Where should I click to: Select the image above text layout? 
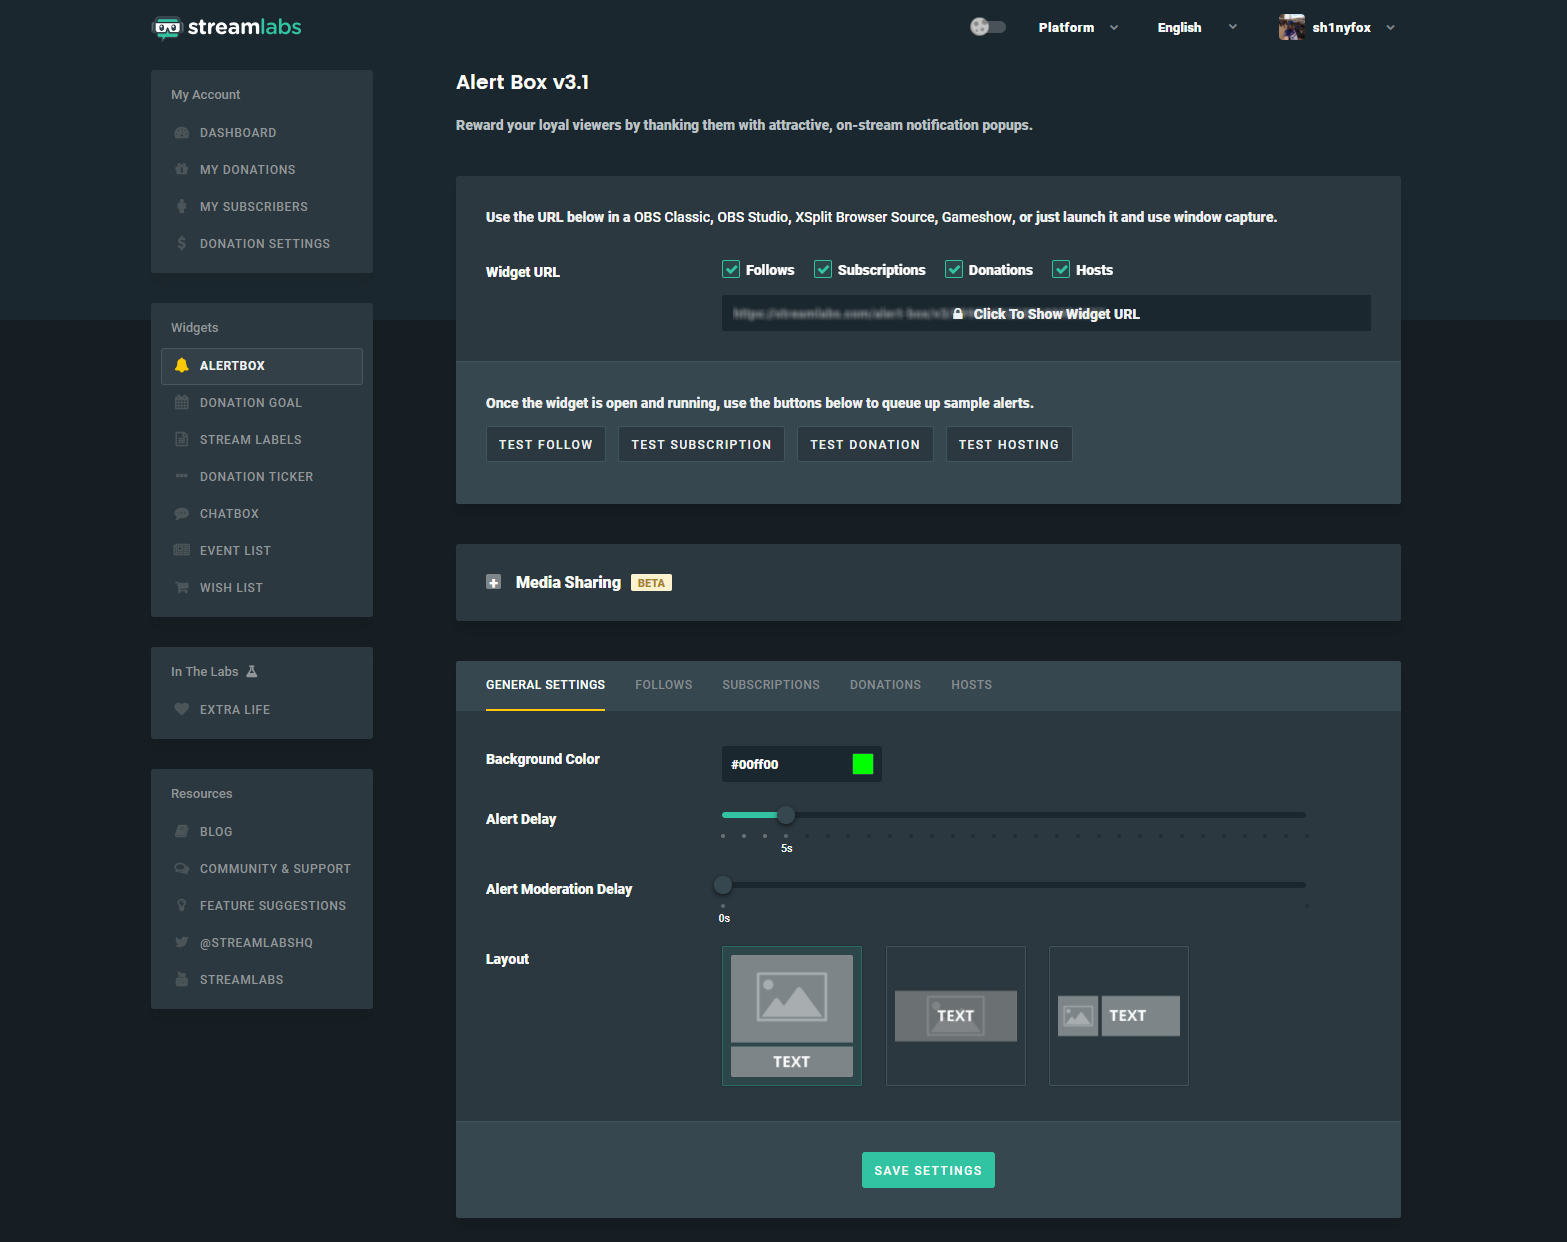pyautogui.click(x=792, y=1016)
